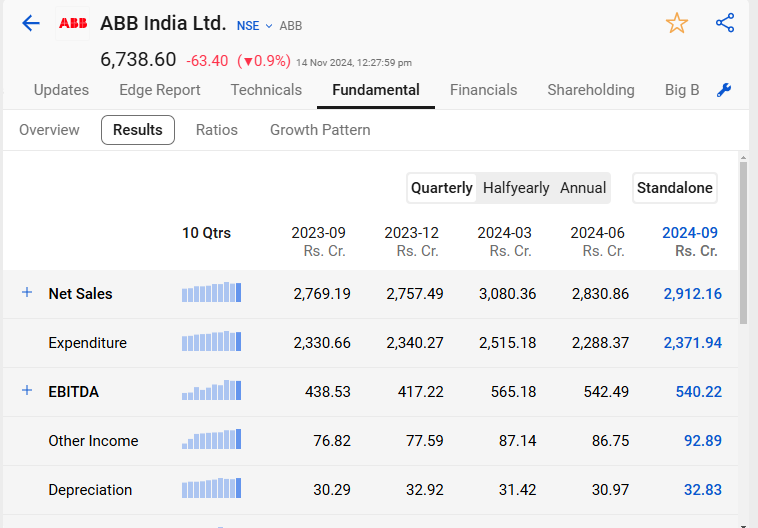
Task: Click EBITDA value 540.22
Action: pyautogui.click(x=699, y=392)
